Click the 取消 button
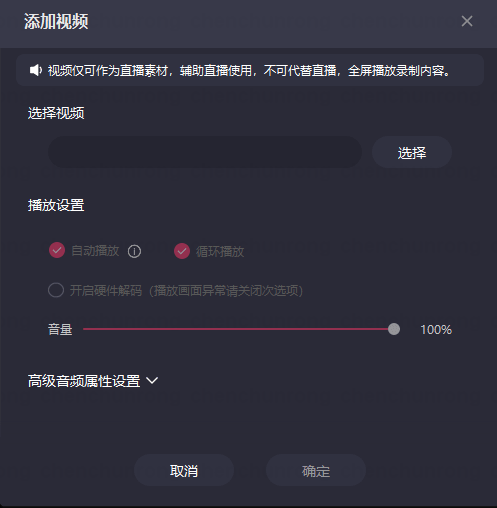This screenshot has height=508, width=497. 184,470
